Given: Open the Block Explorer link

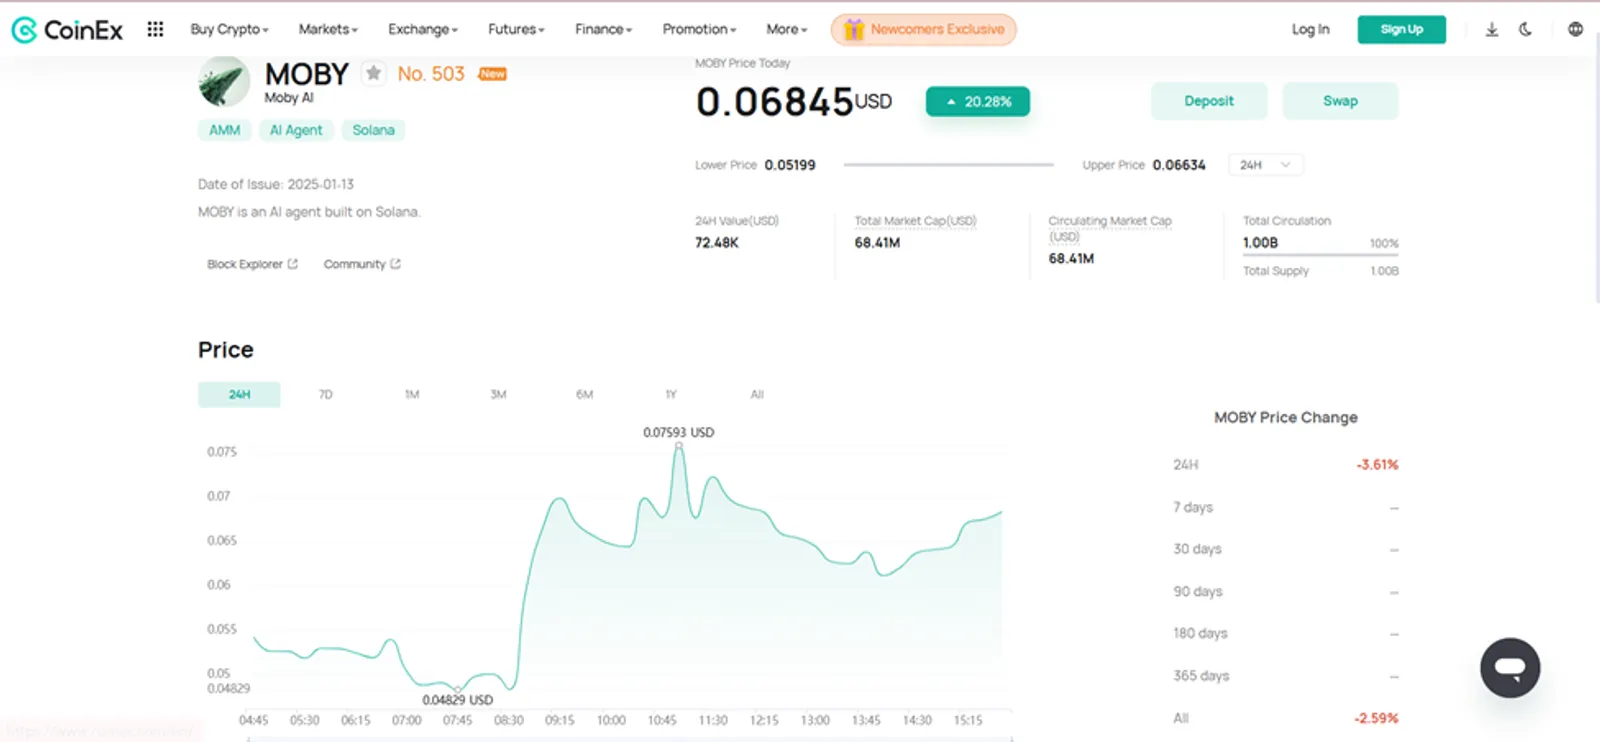Looking at the screenshot, I should pos(252,264).
